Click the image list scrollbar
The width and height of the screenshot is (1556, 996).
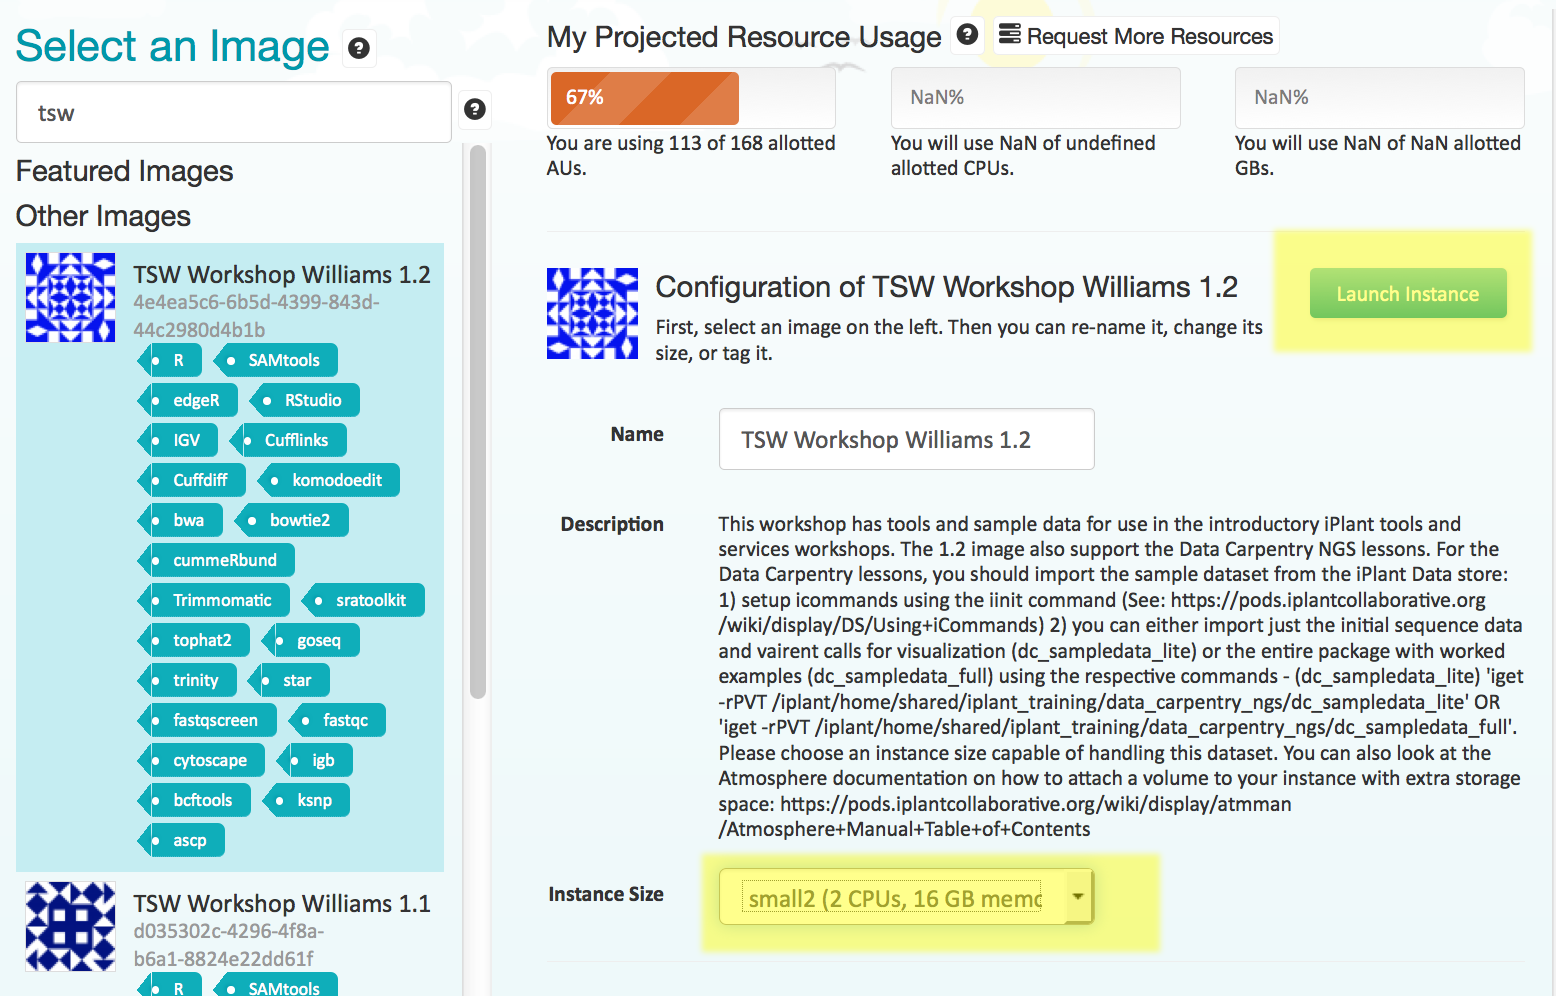[x=478, y=420]
